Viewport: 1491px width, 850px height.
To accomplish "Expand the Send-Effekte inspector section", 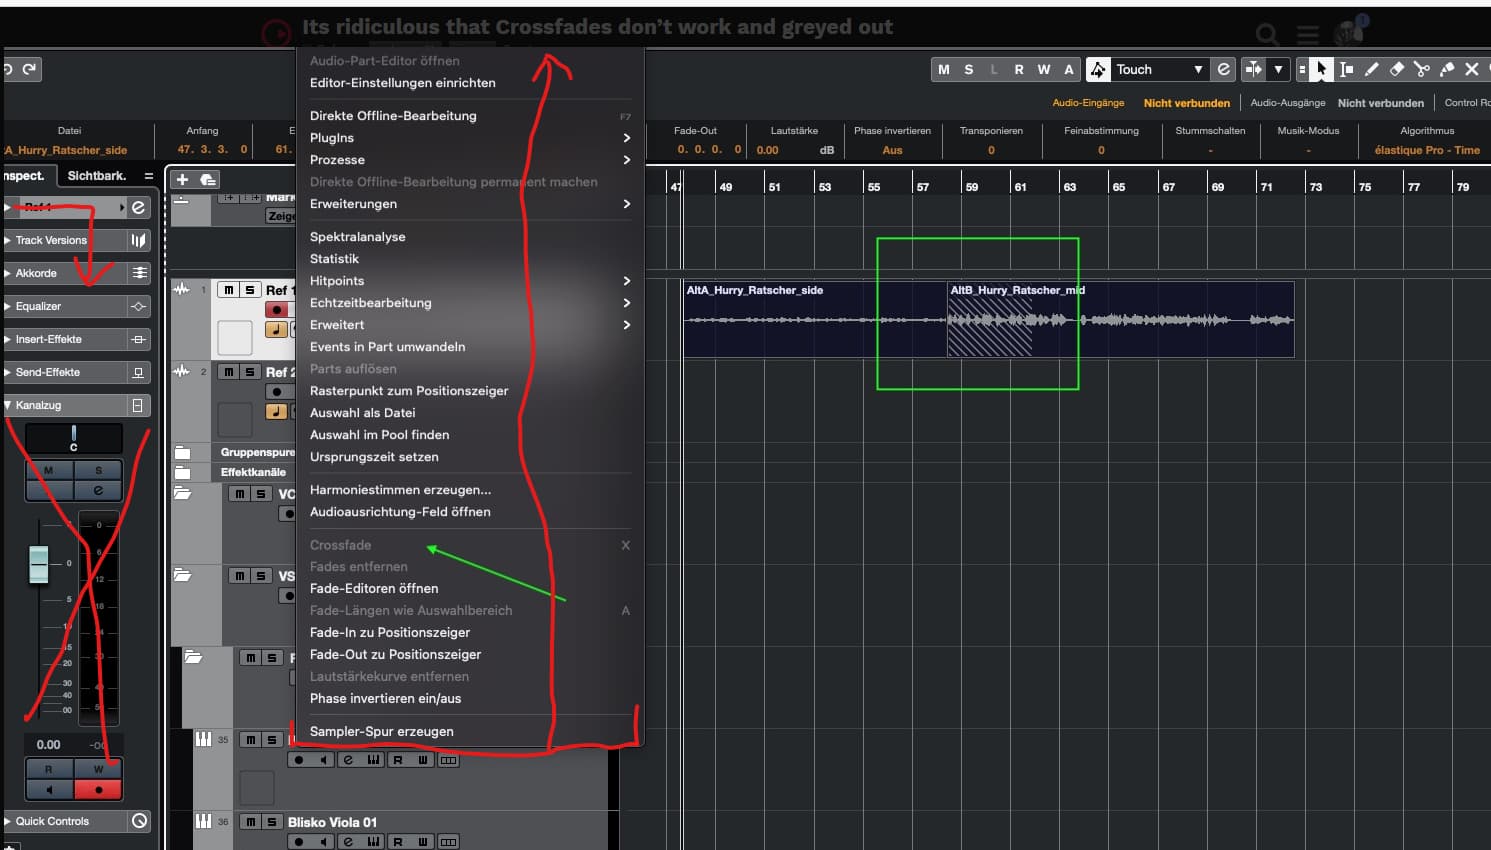I will pyautogui.click(x=8, y=372).
